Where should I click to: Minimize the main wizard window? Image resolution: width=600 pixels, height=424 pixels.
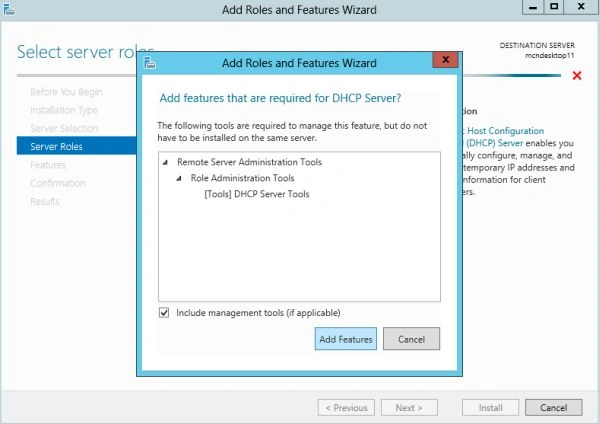click(533, 7)
